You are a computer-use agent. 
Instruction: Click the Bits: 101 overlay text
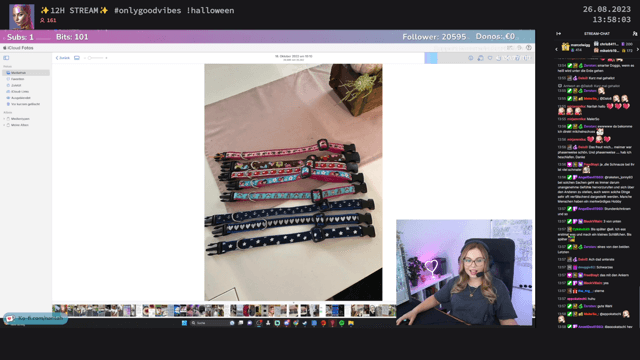pyautogui.click(x=72, y=37)
